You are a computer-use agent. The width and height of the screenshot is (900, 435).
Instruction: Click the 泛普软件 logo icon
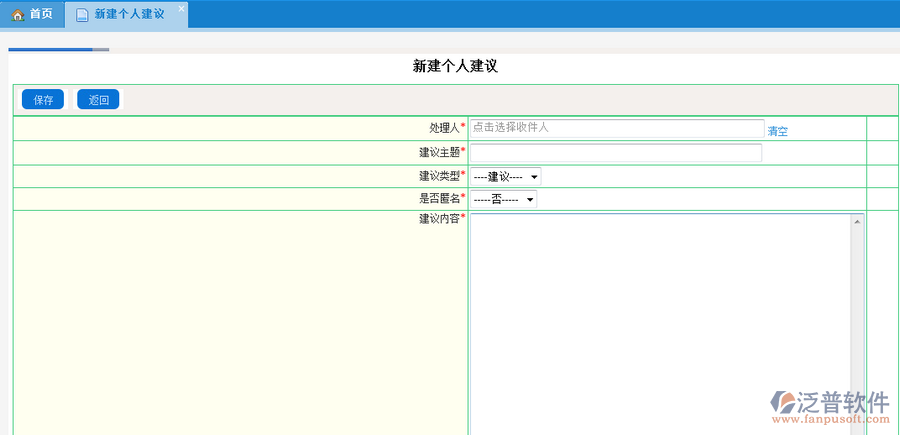click(x=785, y=404)
